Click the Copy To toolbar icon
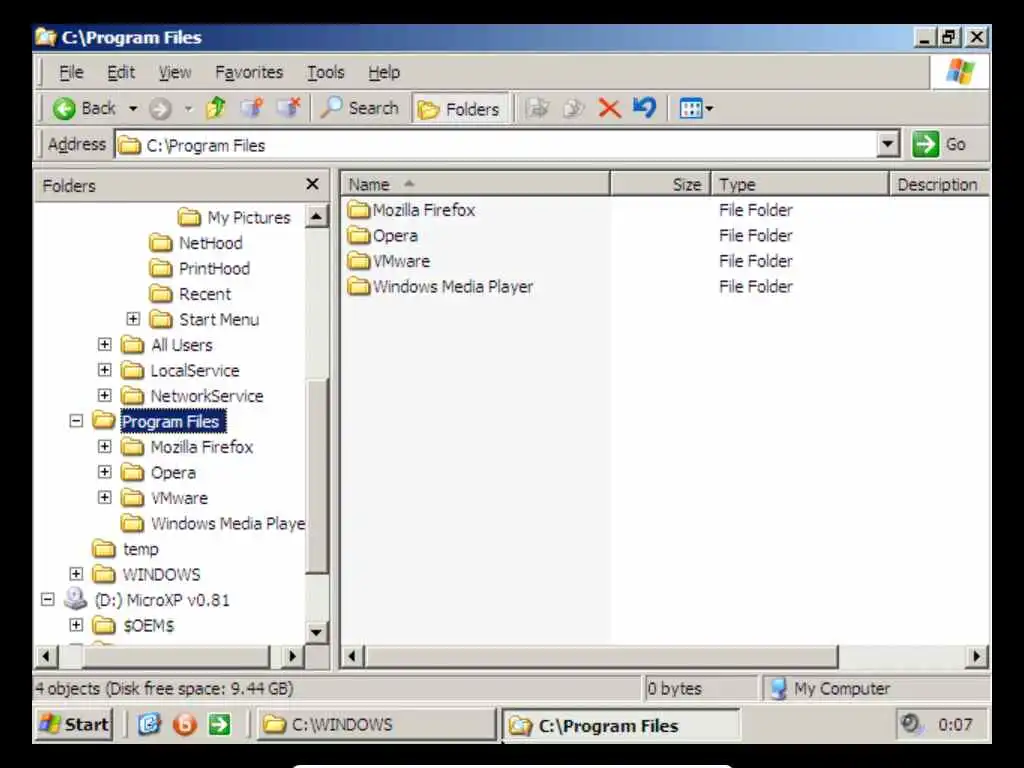This screenshot has height=768, width=1024. pyautogui.click(x=573, y=108)
